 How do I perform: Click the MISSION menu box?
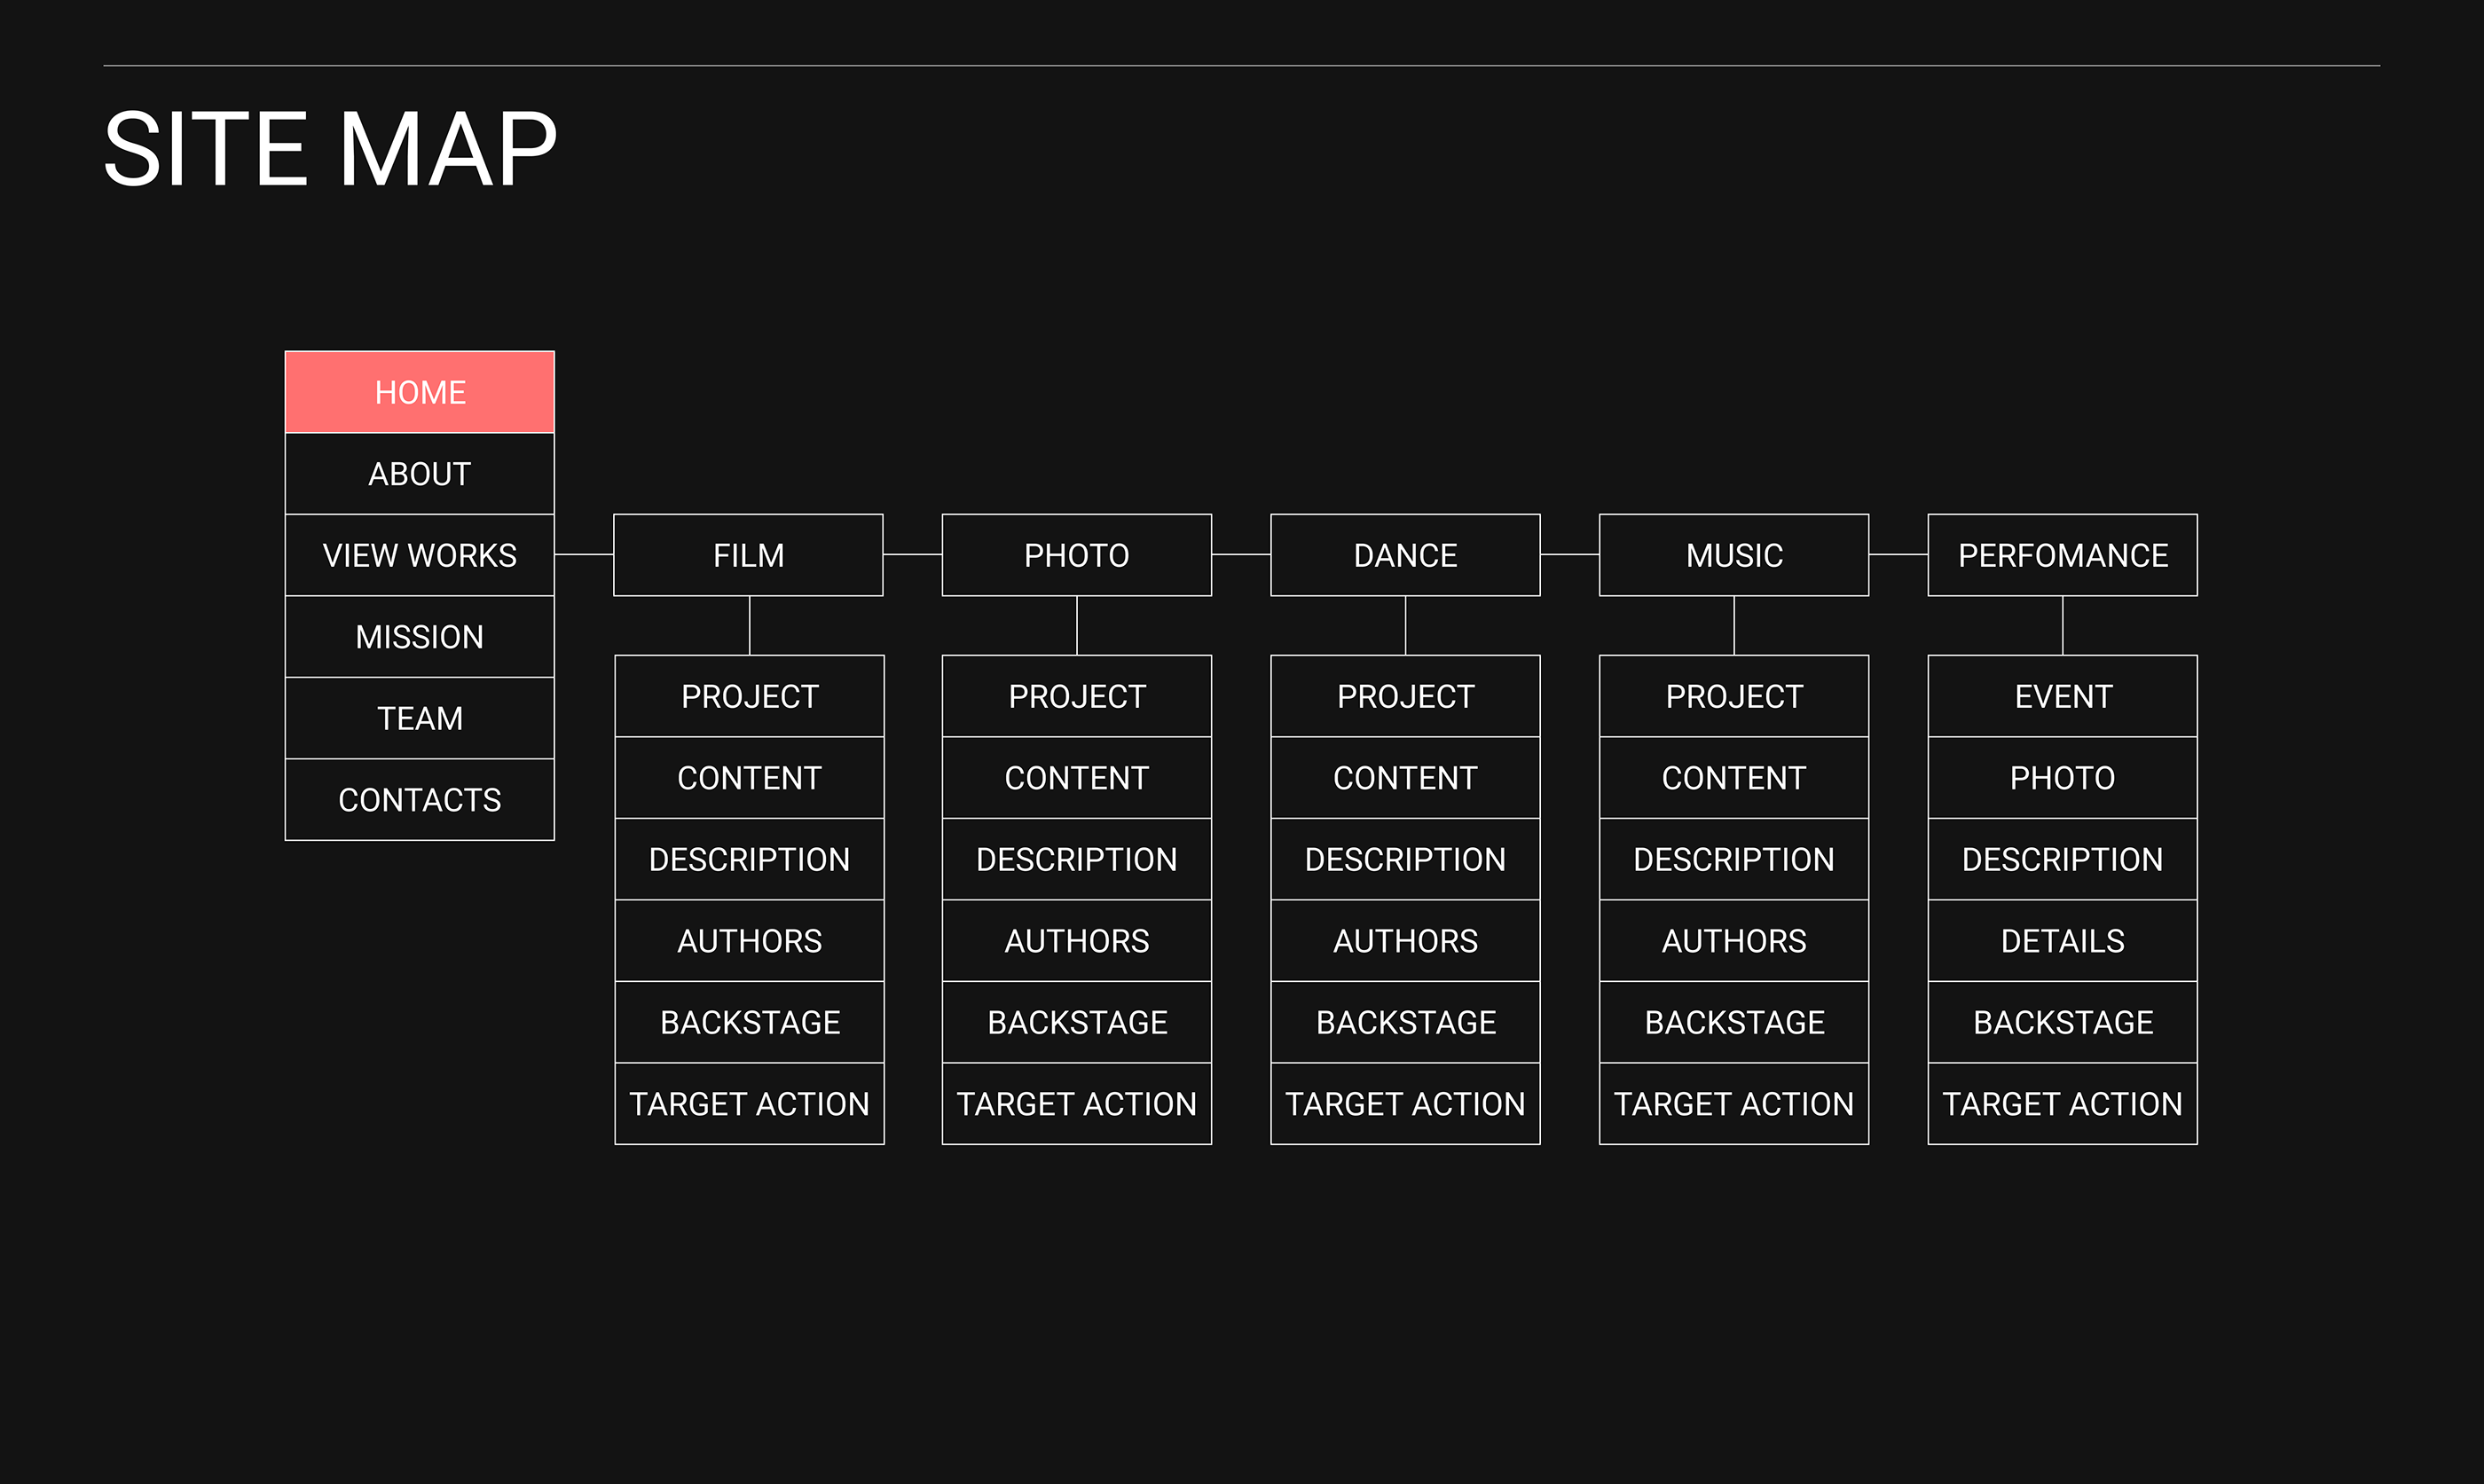pos(419,637)
